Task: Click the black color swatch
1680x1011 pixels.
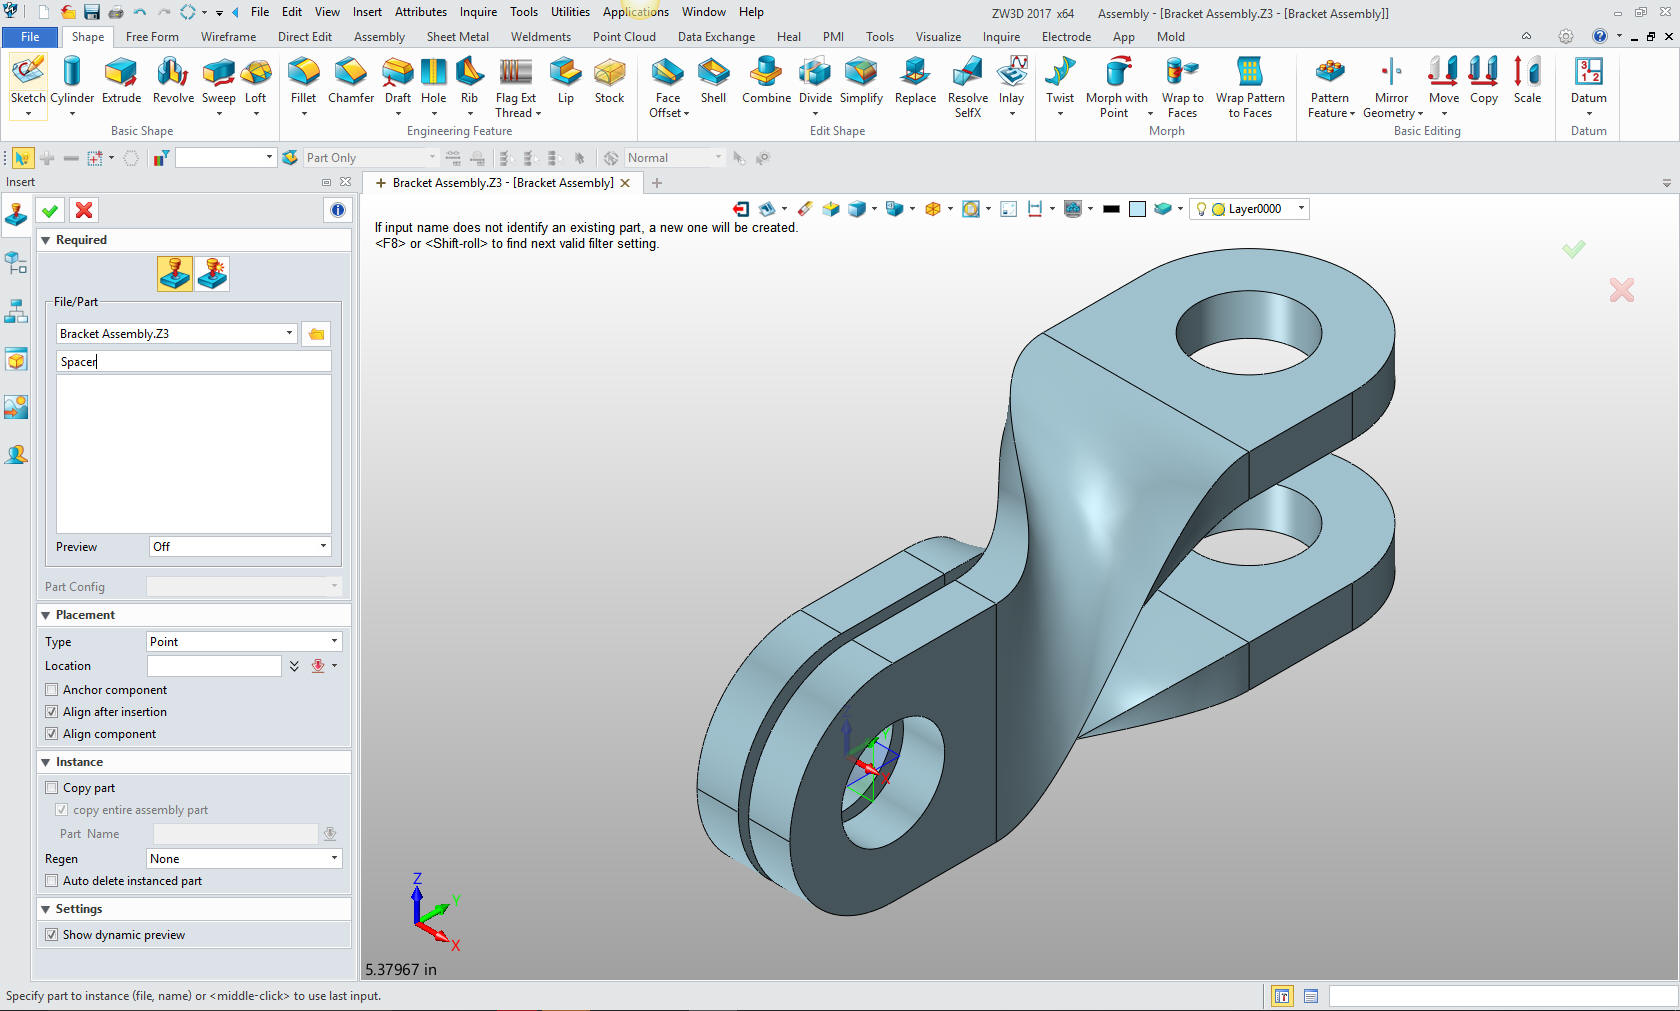Action: (x=1111, y=209)
